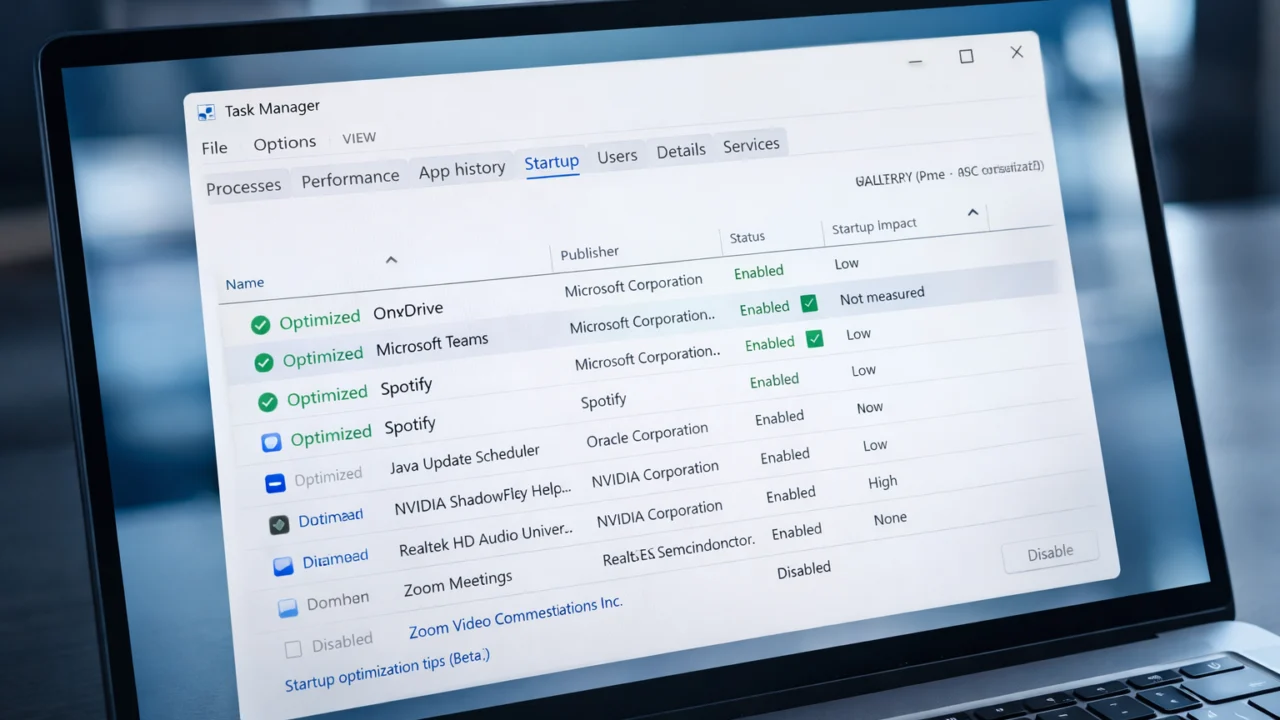
Task: Open the Options menu
Action: click(x=284, y=144)
